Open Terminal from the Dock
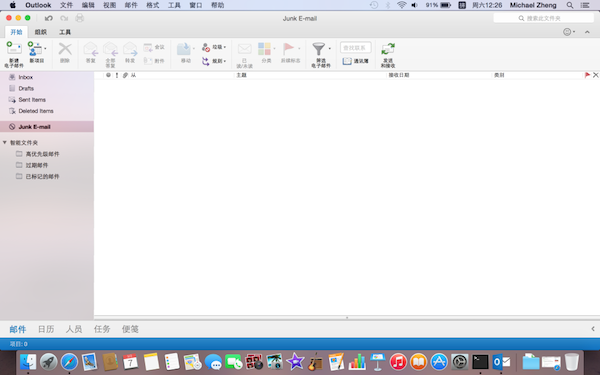Viewport: 600px width, 375px height. coord(480,362)
